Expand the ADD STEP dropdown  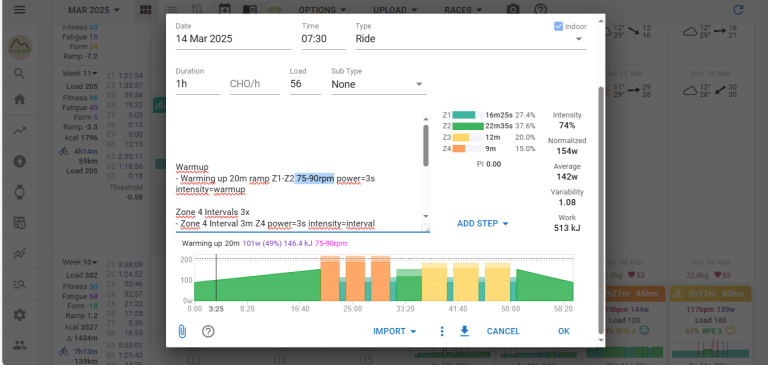click(483, 224)
